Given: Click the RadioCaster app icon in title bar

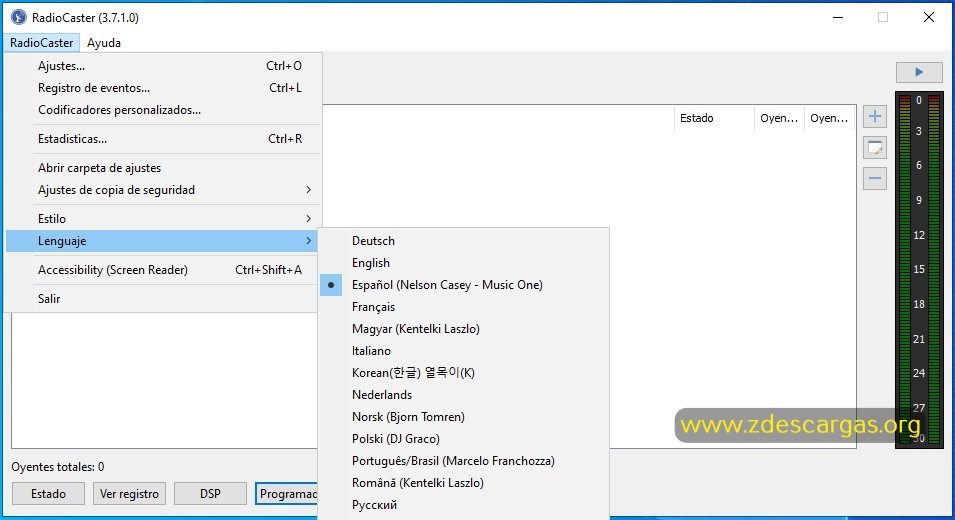Looking at the screenshot, I should click(x=18, y=17).
